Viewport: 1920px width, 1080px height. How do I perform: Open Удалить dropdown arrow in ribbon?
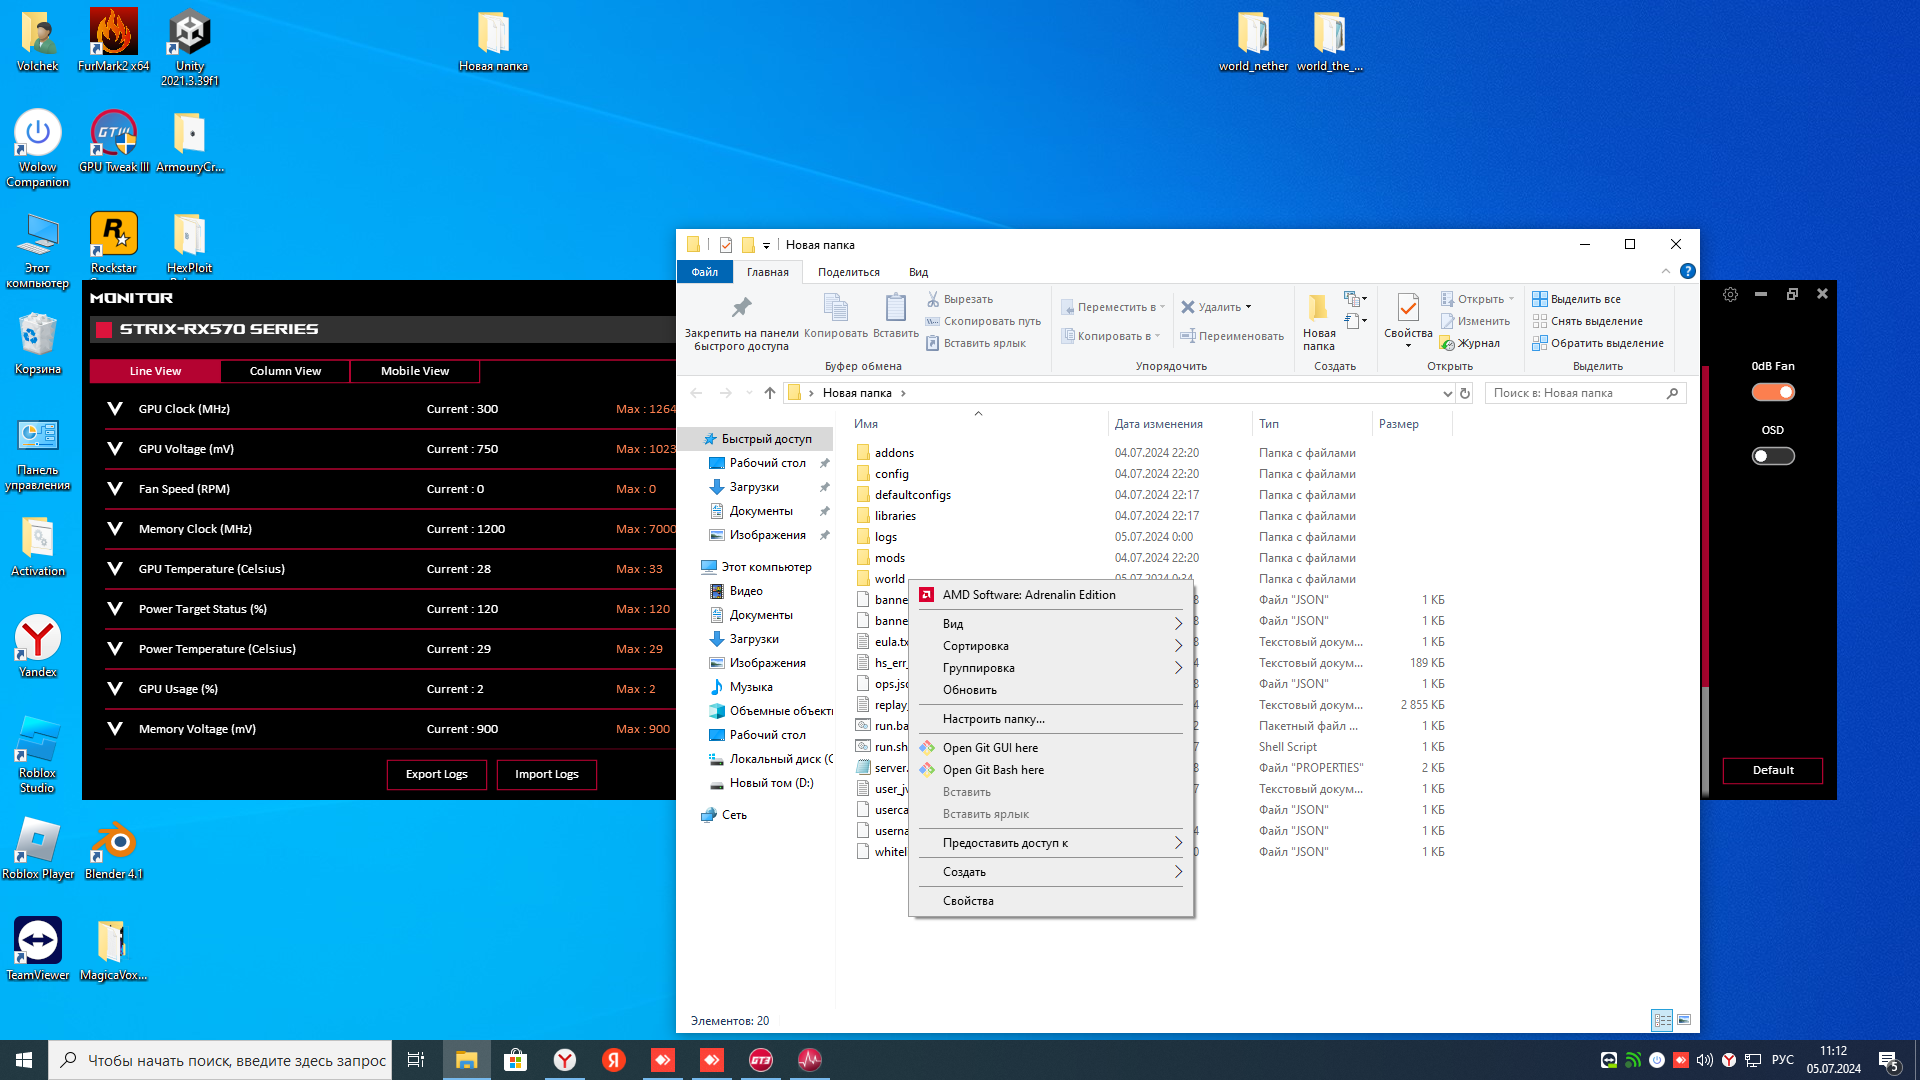point(1248,307)
